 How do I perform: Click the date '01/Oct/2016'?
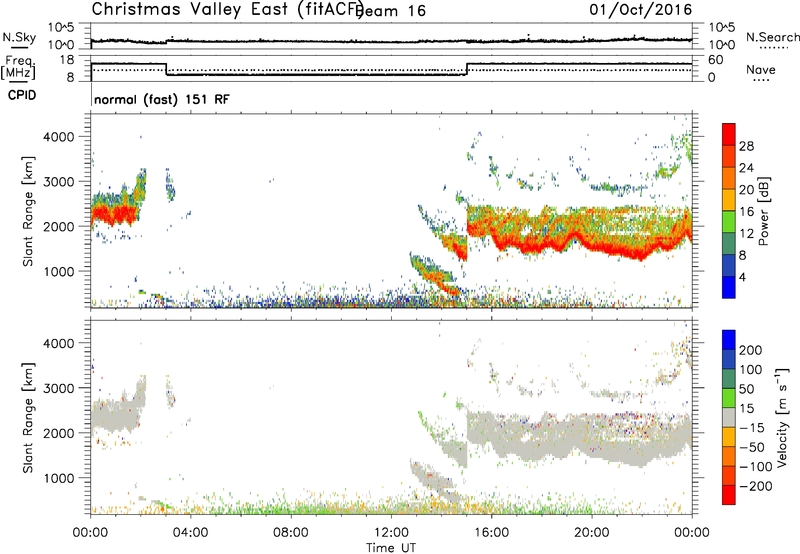coord(641,10)
